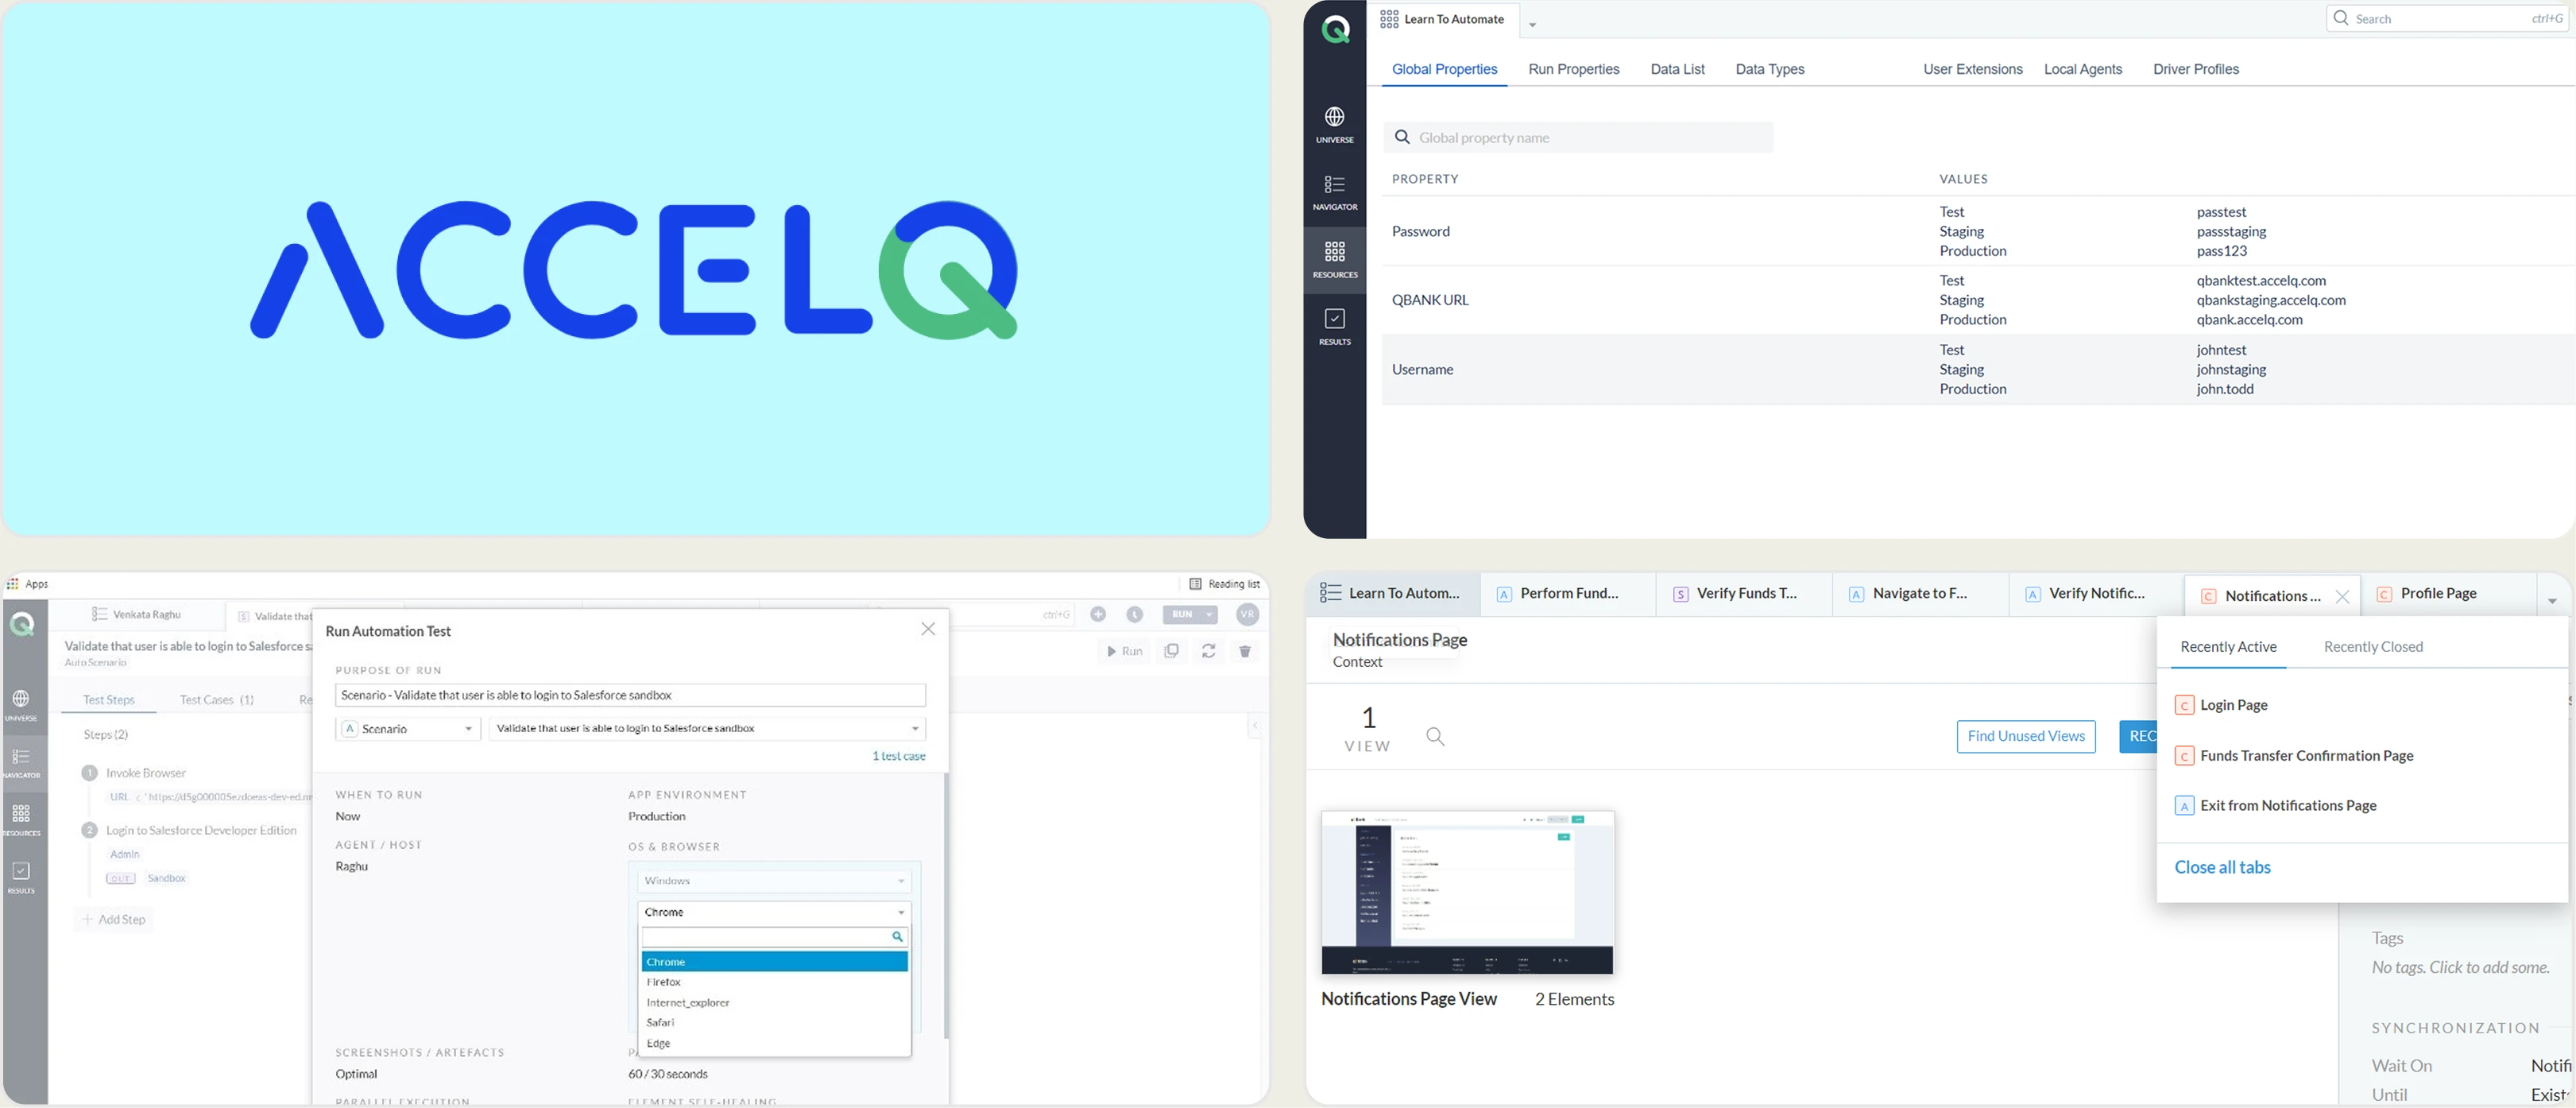Switch to the Perform Fund... tab

[1568, 594]
